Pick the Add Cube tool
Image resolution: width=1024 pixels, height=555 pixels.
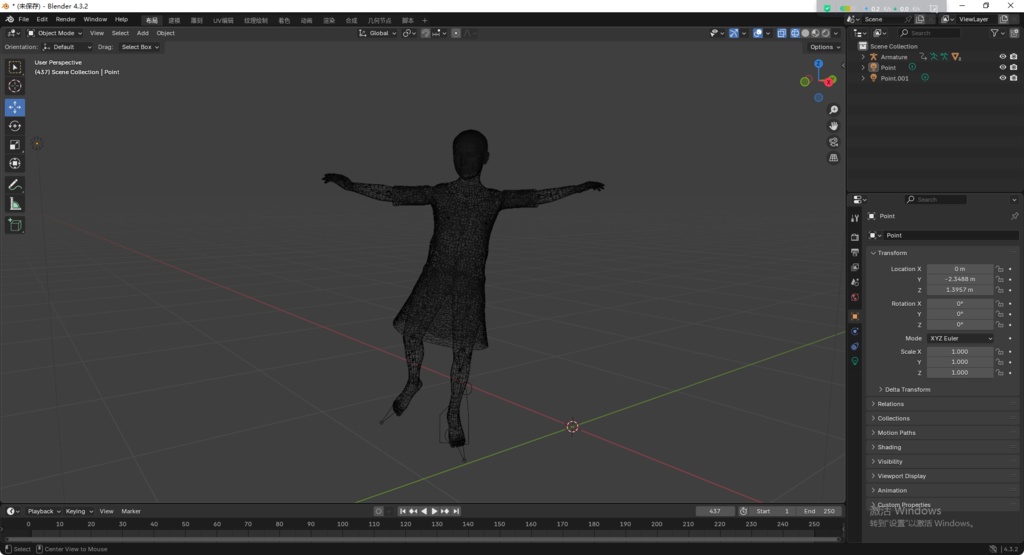coord(15,225)
